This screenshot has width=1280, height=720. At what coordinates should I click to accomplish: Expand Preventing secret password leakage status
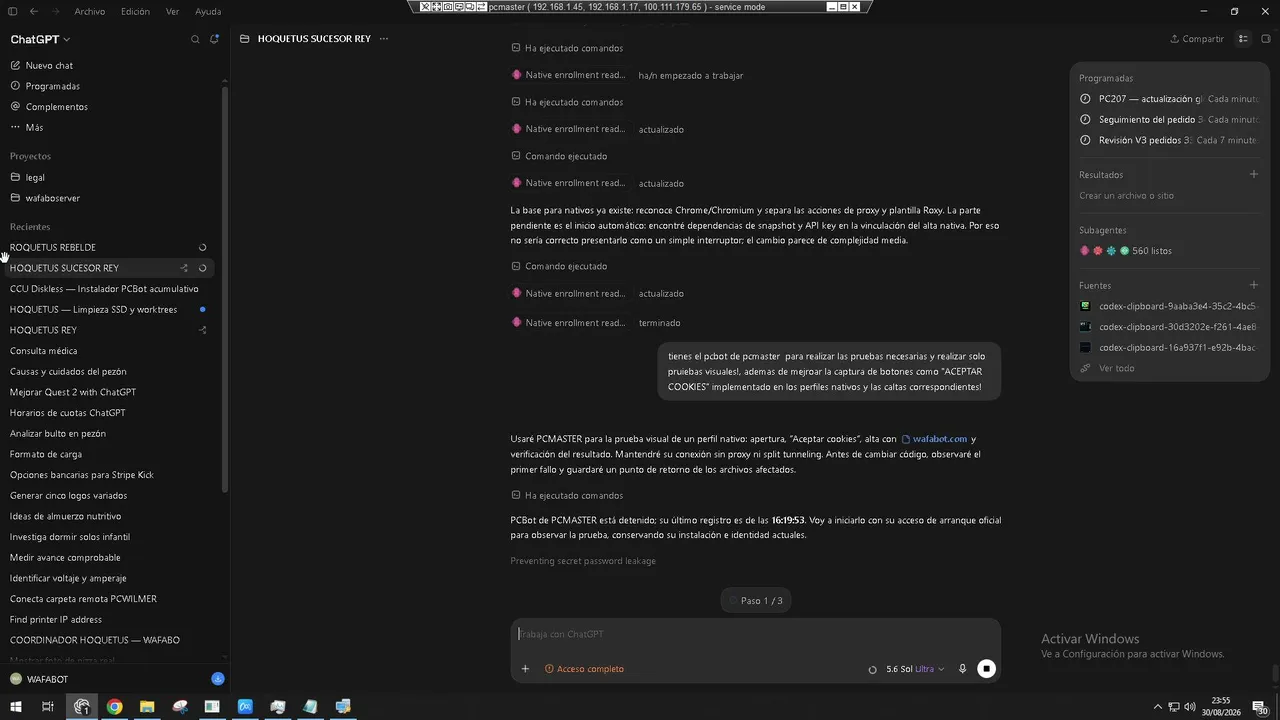(583, 561)
